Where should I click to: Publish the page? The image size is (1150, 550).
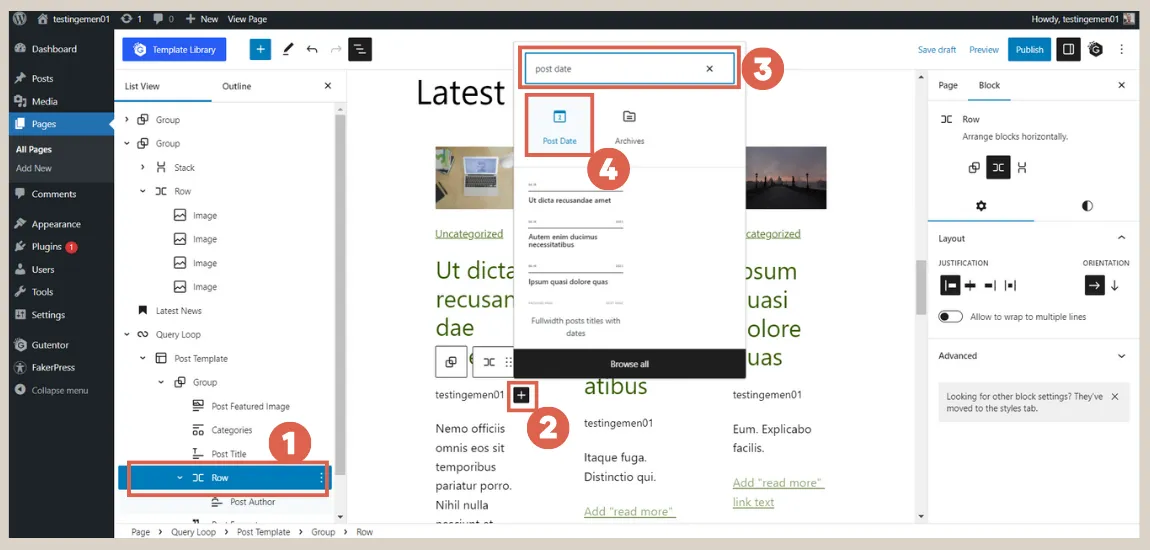(x=1029, y=50)
